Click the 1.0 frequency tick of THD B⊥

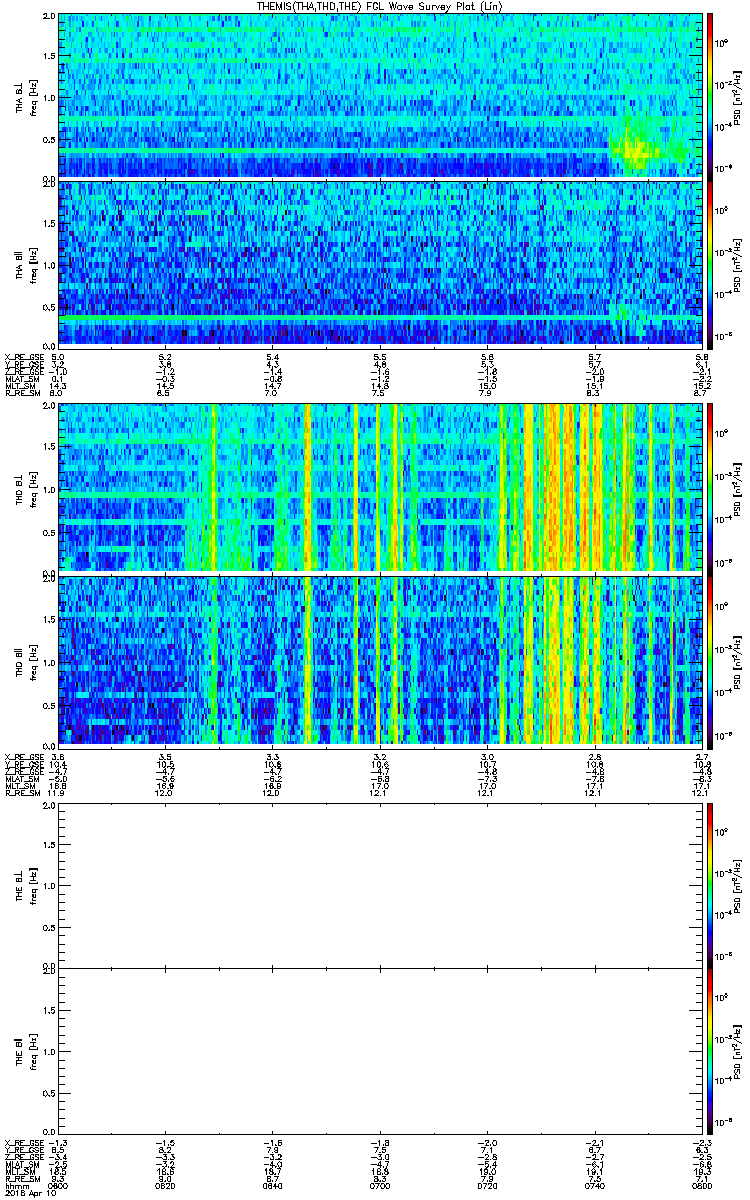[49, 490]
